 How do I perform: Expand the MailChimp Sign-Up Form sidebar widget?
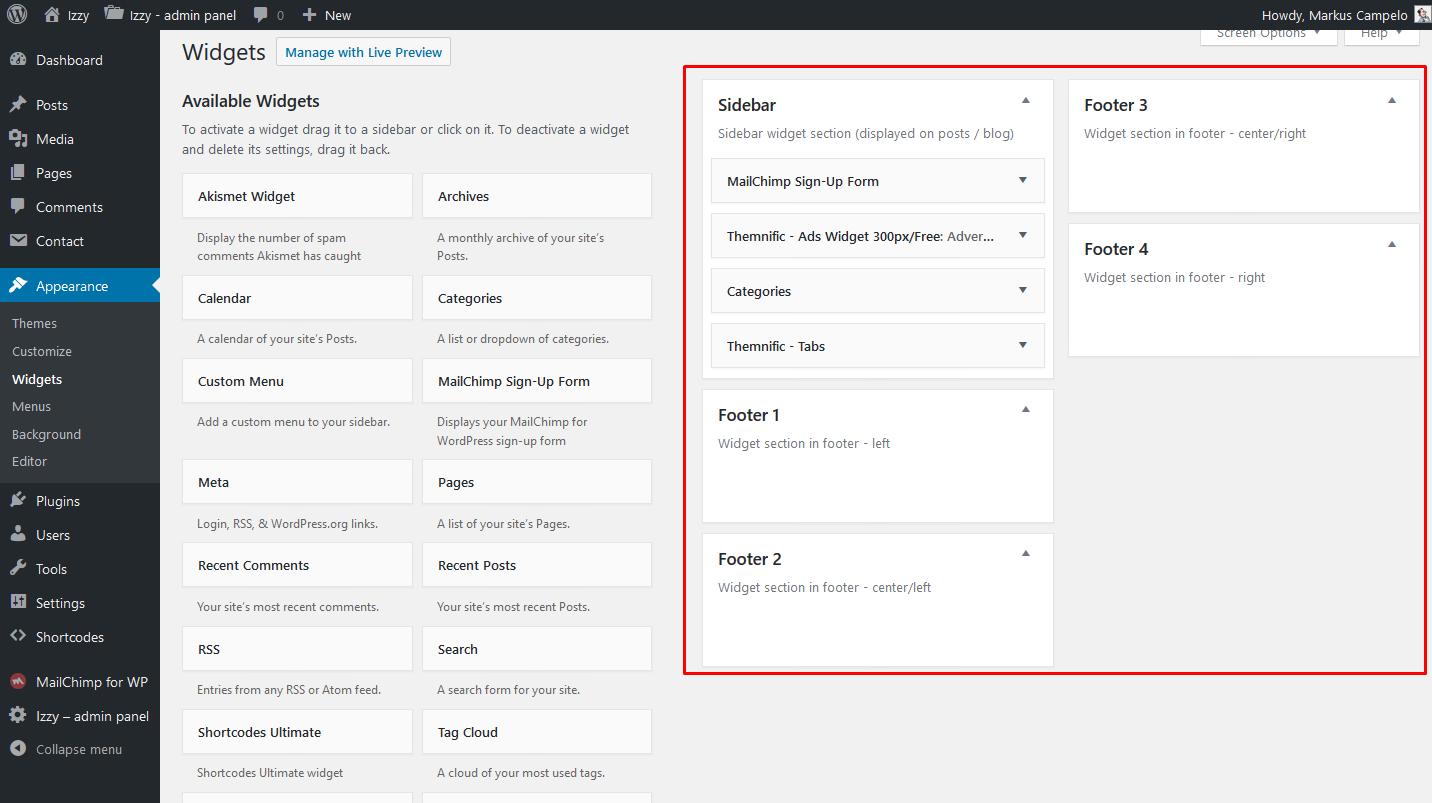point(1022,181)
